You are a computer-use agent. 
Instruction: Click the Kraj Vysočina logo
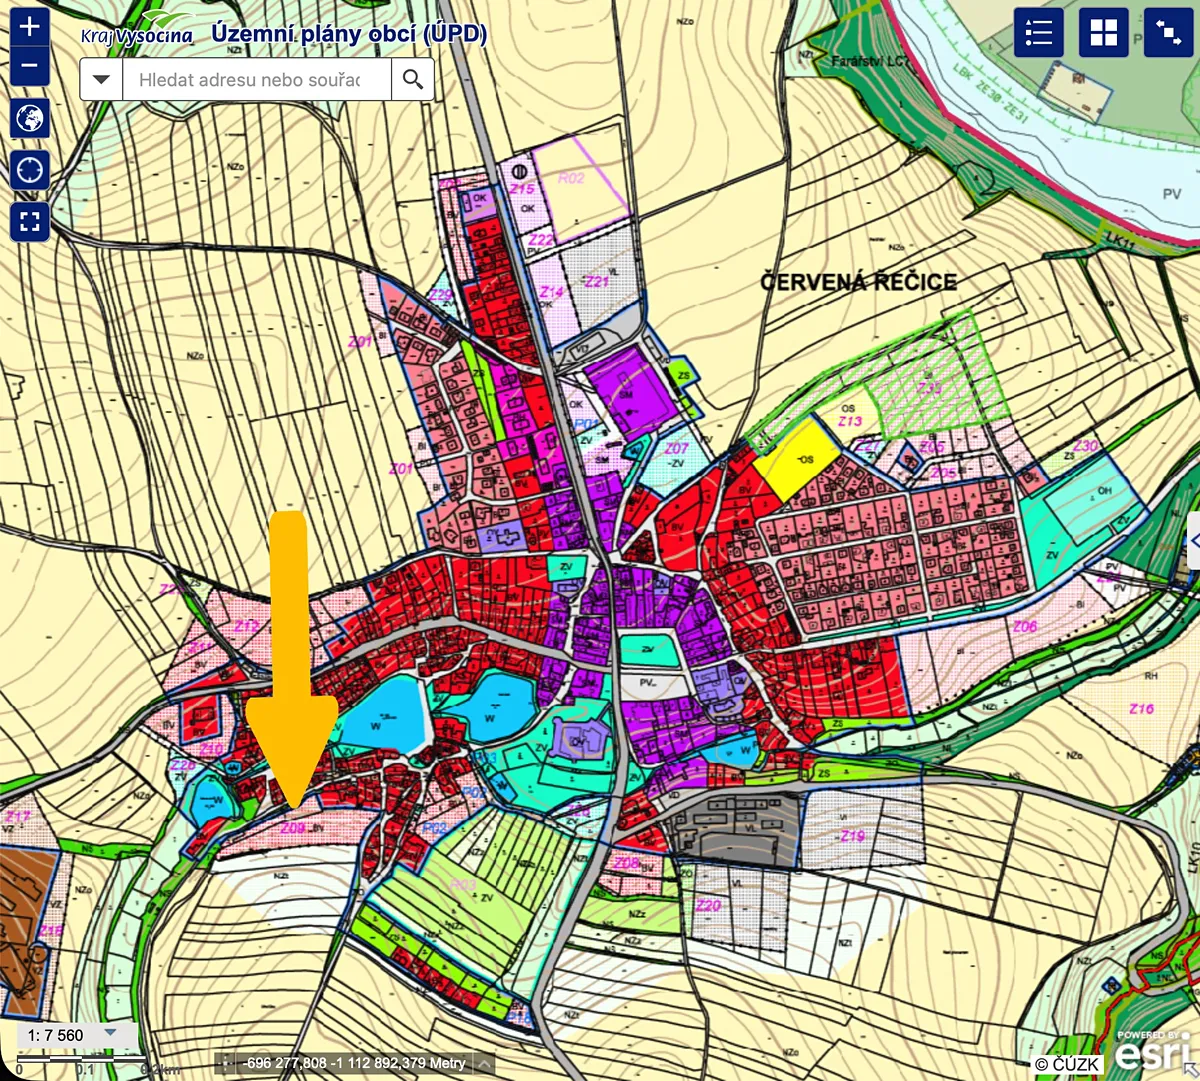click(137, 30)
